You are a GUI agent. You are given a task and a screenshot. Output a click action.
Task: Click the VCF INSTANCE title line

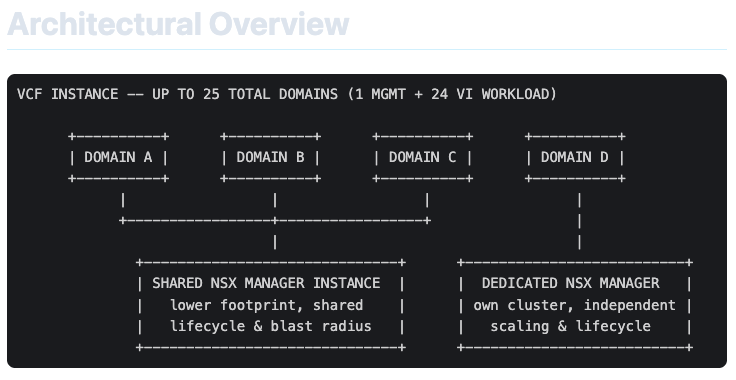point(287,94)
